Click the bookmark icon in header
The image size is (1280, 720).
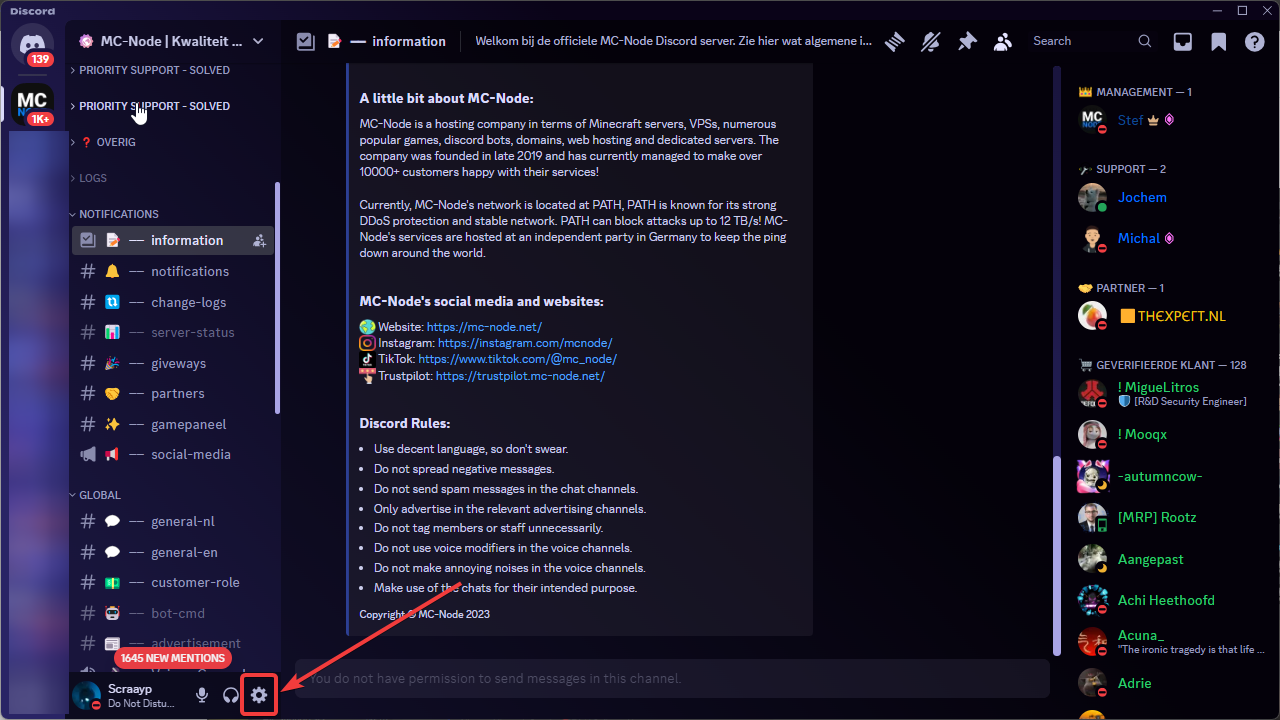pyautogui.click(x=1218, y=41)
